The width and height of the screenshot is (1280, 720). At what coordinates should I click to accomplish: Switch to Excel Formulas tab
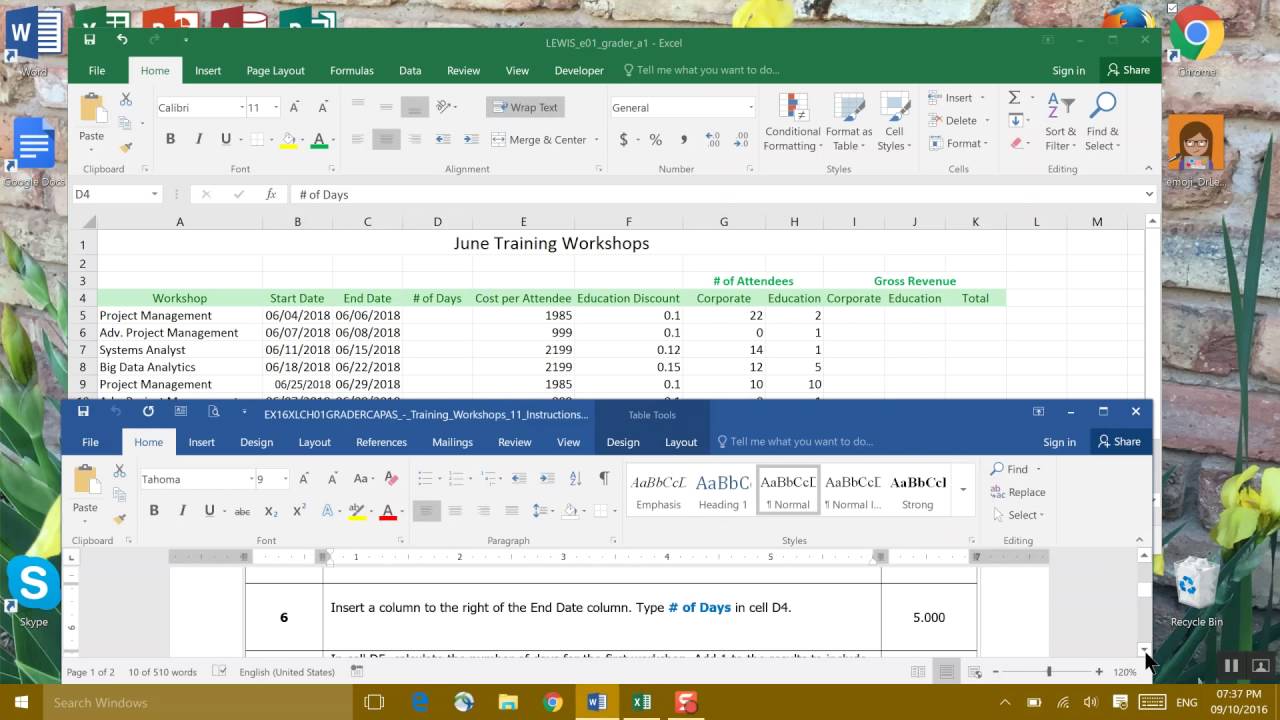[x=352, y=70]
